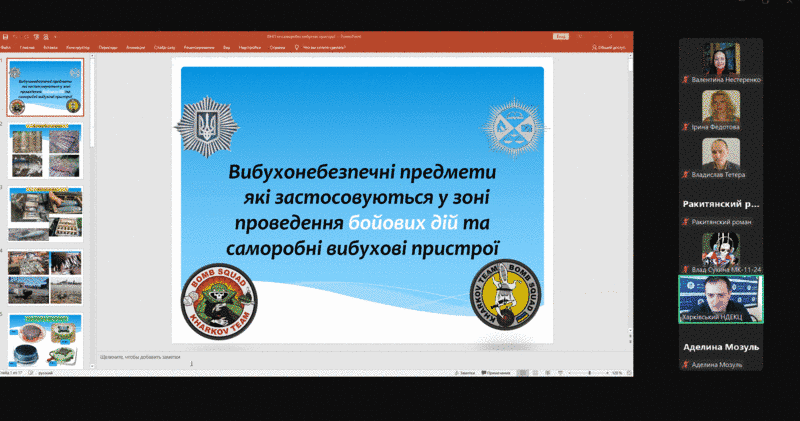Switch to the Слайд-шоу ribbon tab
This screenshot has width=800, height=421.
(x=165, y=47)
